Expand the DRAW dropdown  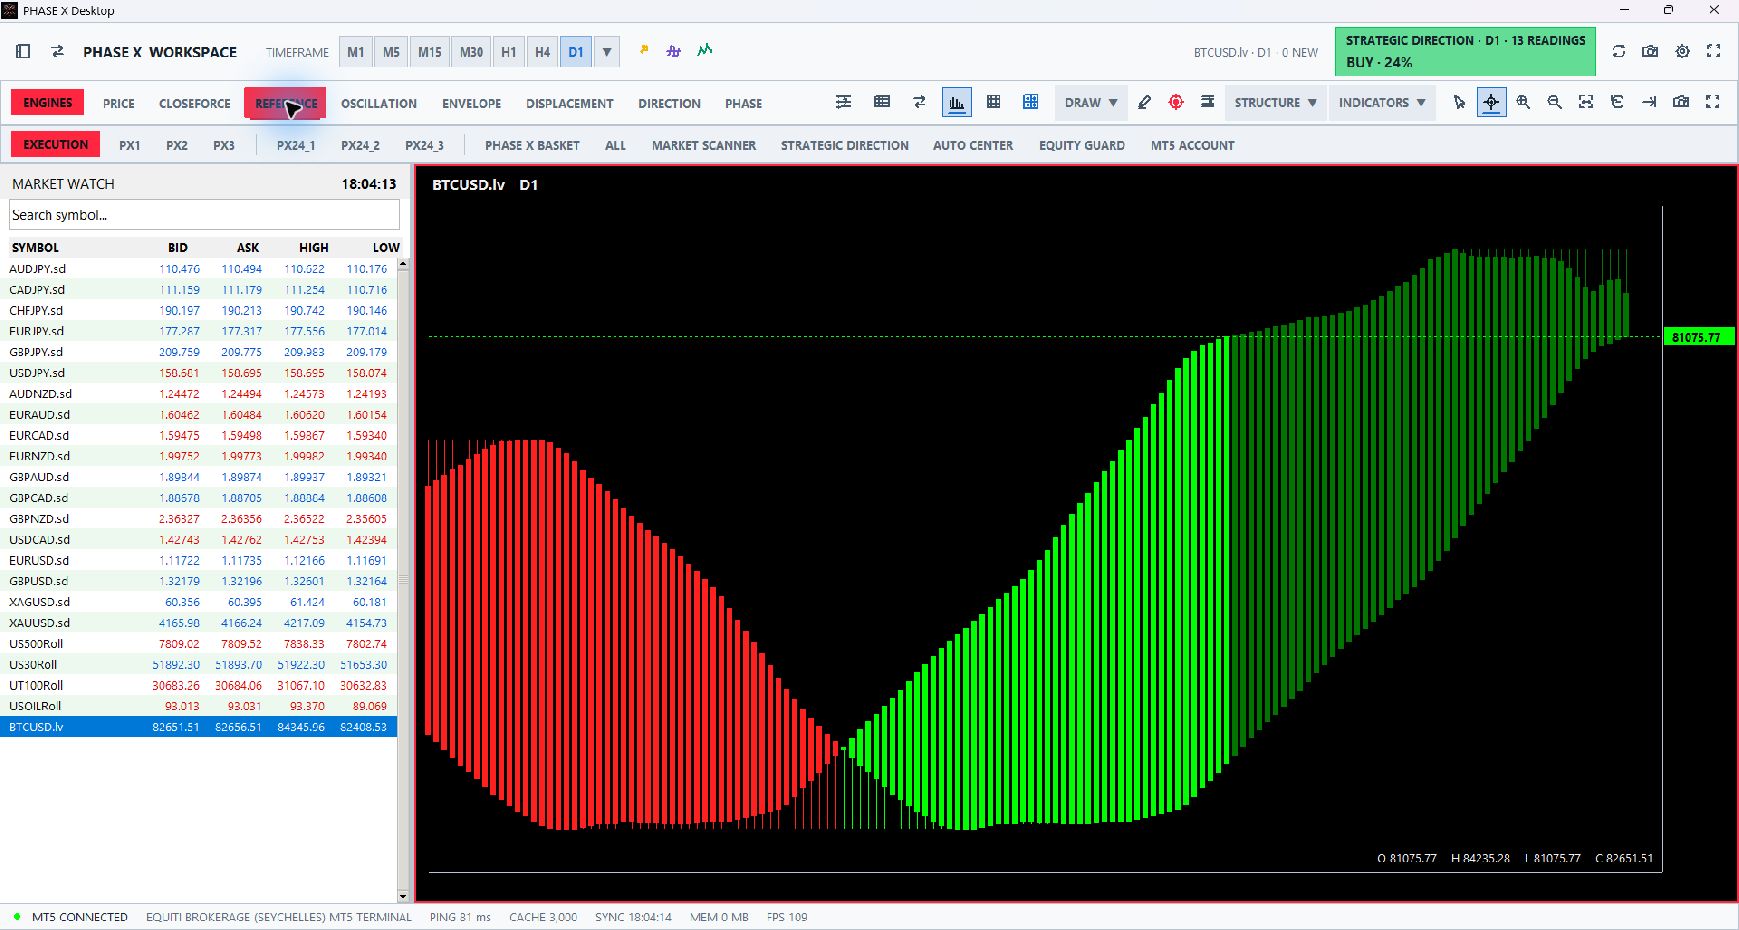click(1091, 102)
